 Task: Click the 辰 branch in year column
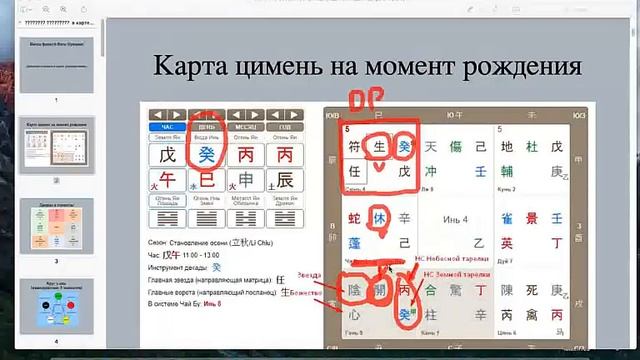click(285, 180)
